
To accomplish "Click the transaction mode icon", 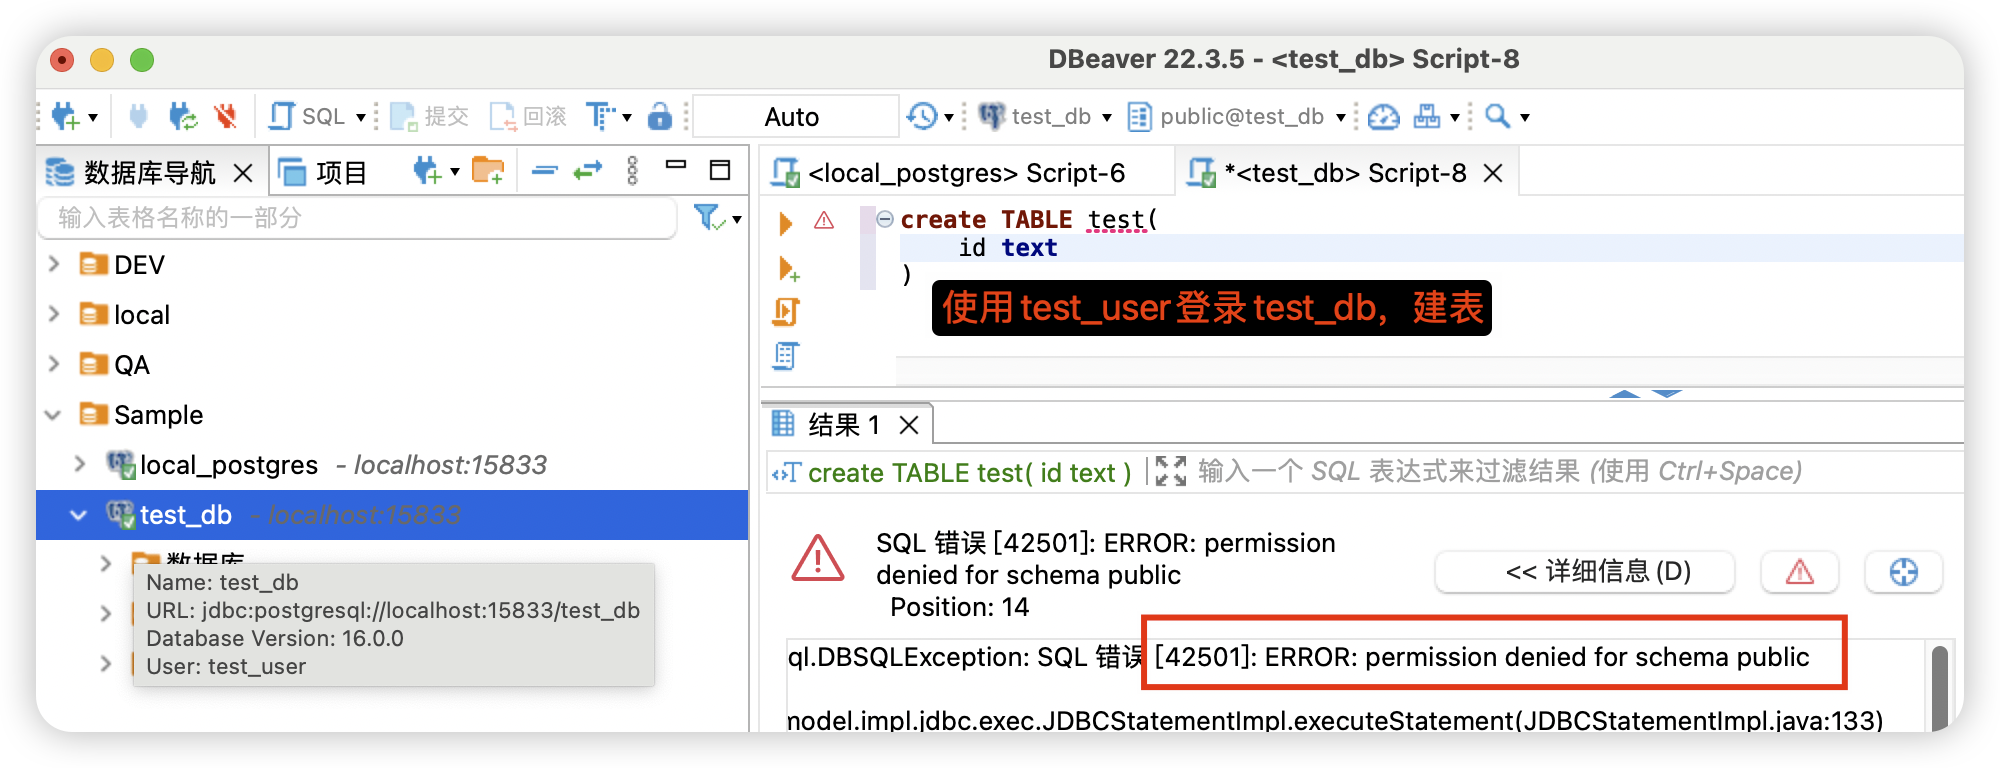I will coord(600,117).
